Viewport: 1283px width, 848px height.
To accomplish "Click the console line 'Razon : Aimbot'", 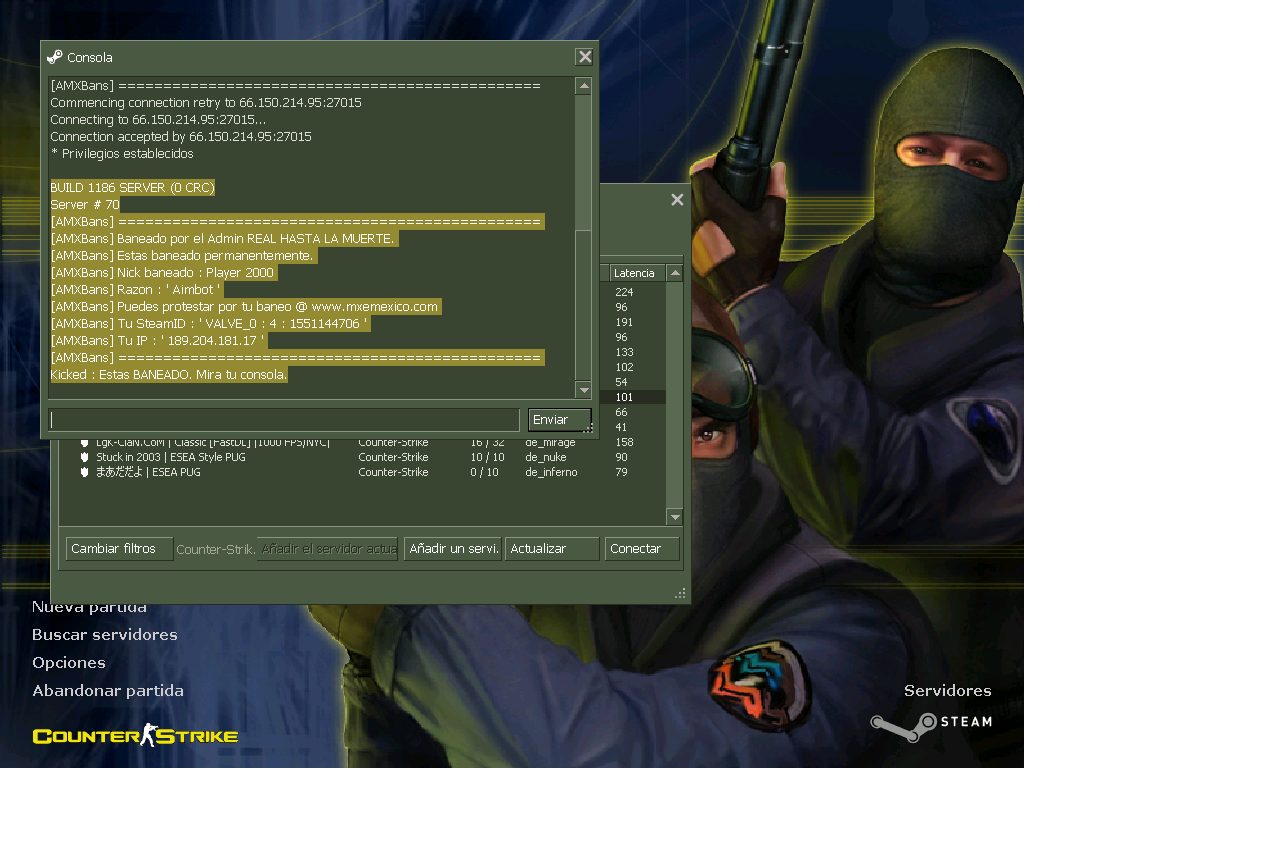I will (x=135, y=289).
